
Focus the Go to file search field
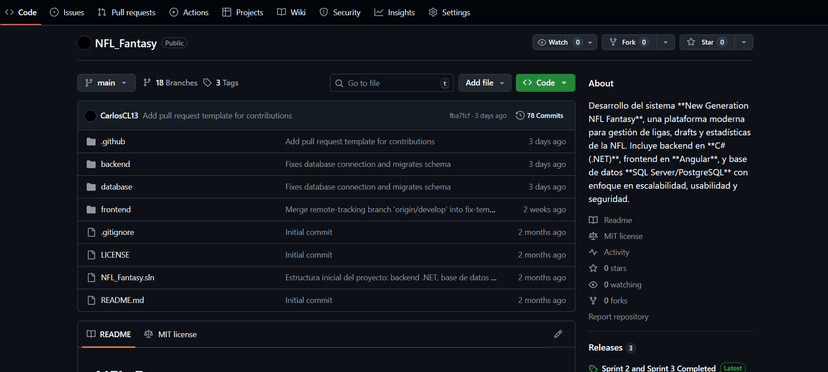click(391, 83)
